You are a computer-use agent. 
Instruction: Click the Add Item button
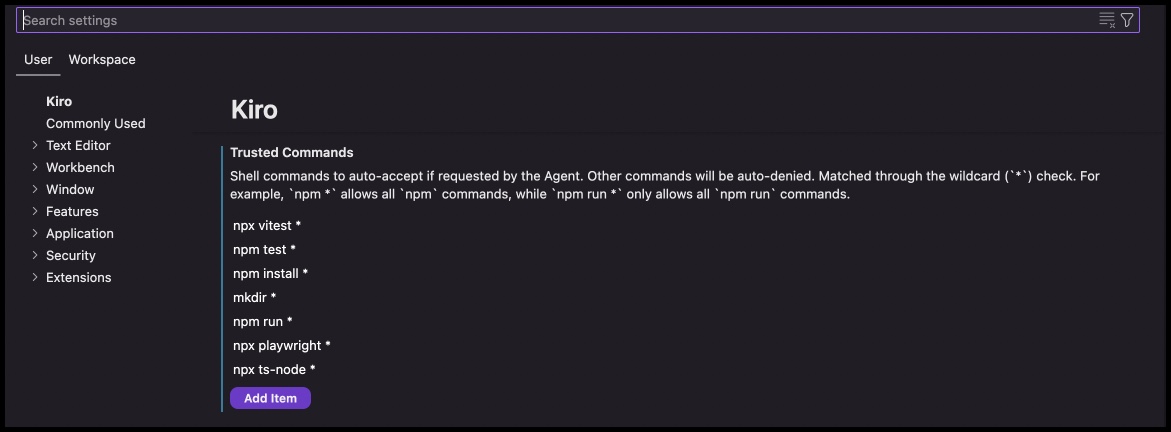tap(270, 398)
